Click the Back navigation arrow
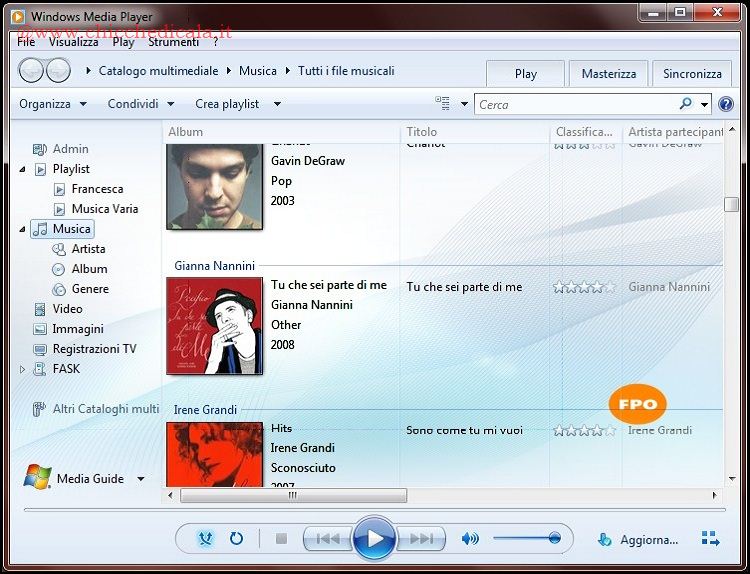The width and height of the screenshot is (750, 574). (x=32, y=71)
